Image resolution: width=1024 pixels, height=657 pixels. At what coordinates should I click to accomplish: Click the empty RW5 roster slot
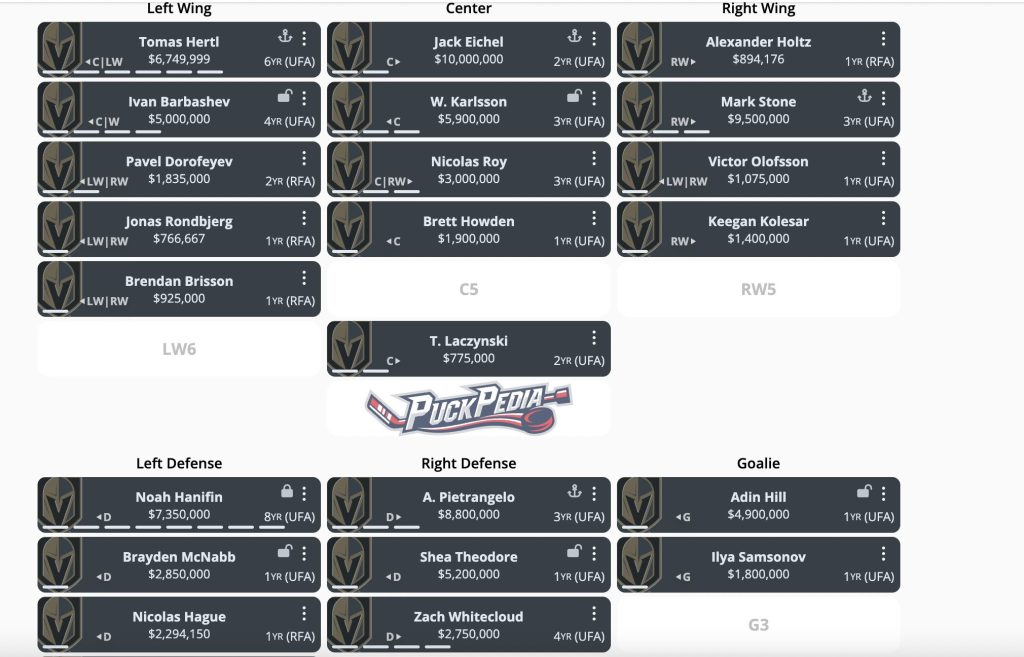758,289
